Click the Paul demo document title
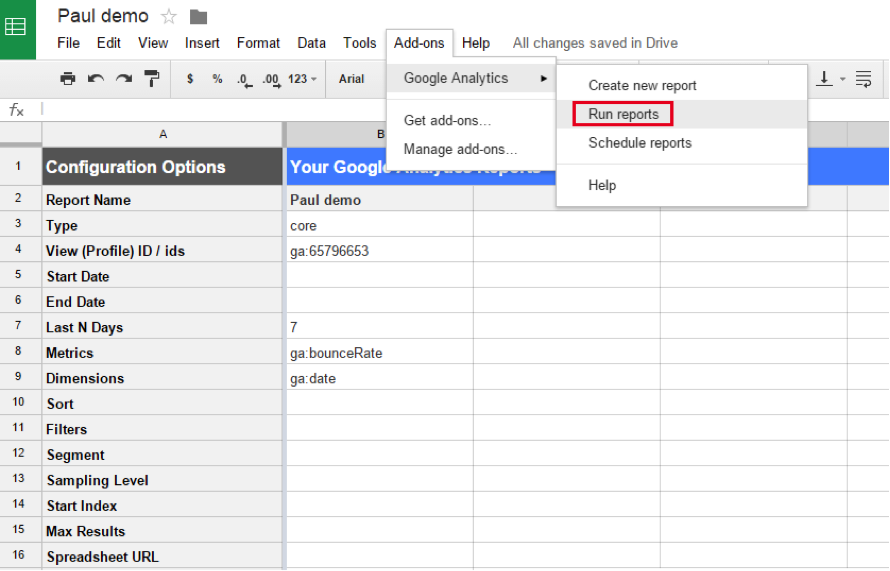This screenshot has height=571, width=890. tap(103, 16)
